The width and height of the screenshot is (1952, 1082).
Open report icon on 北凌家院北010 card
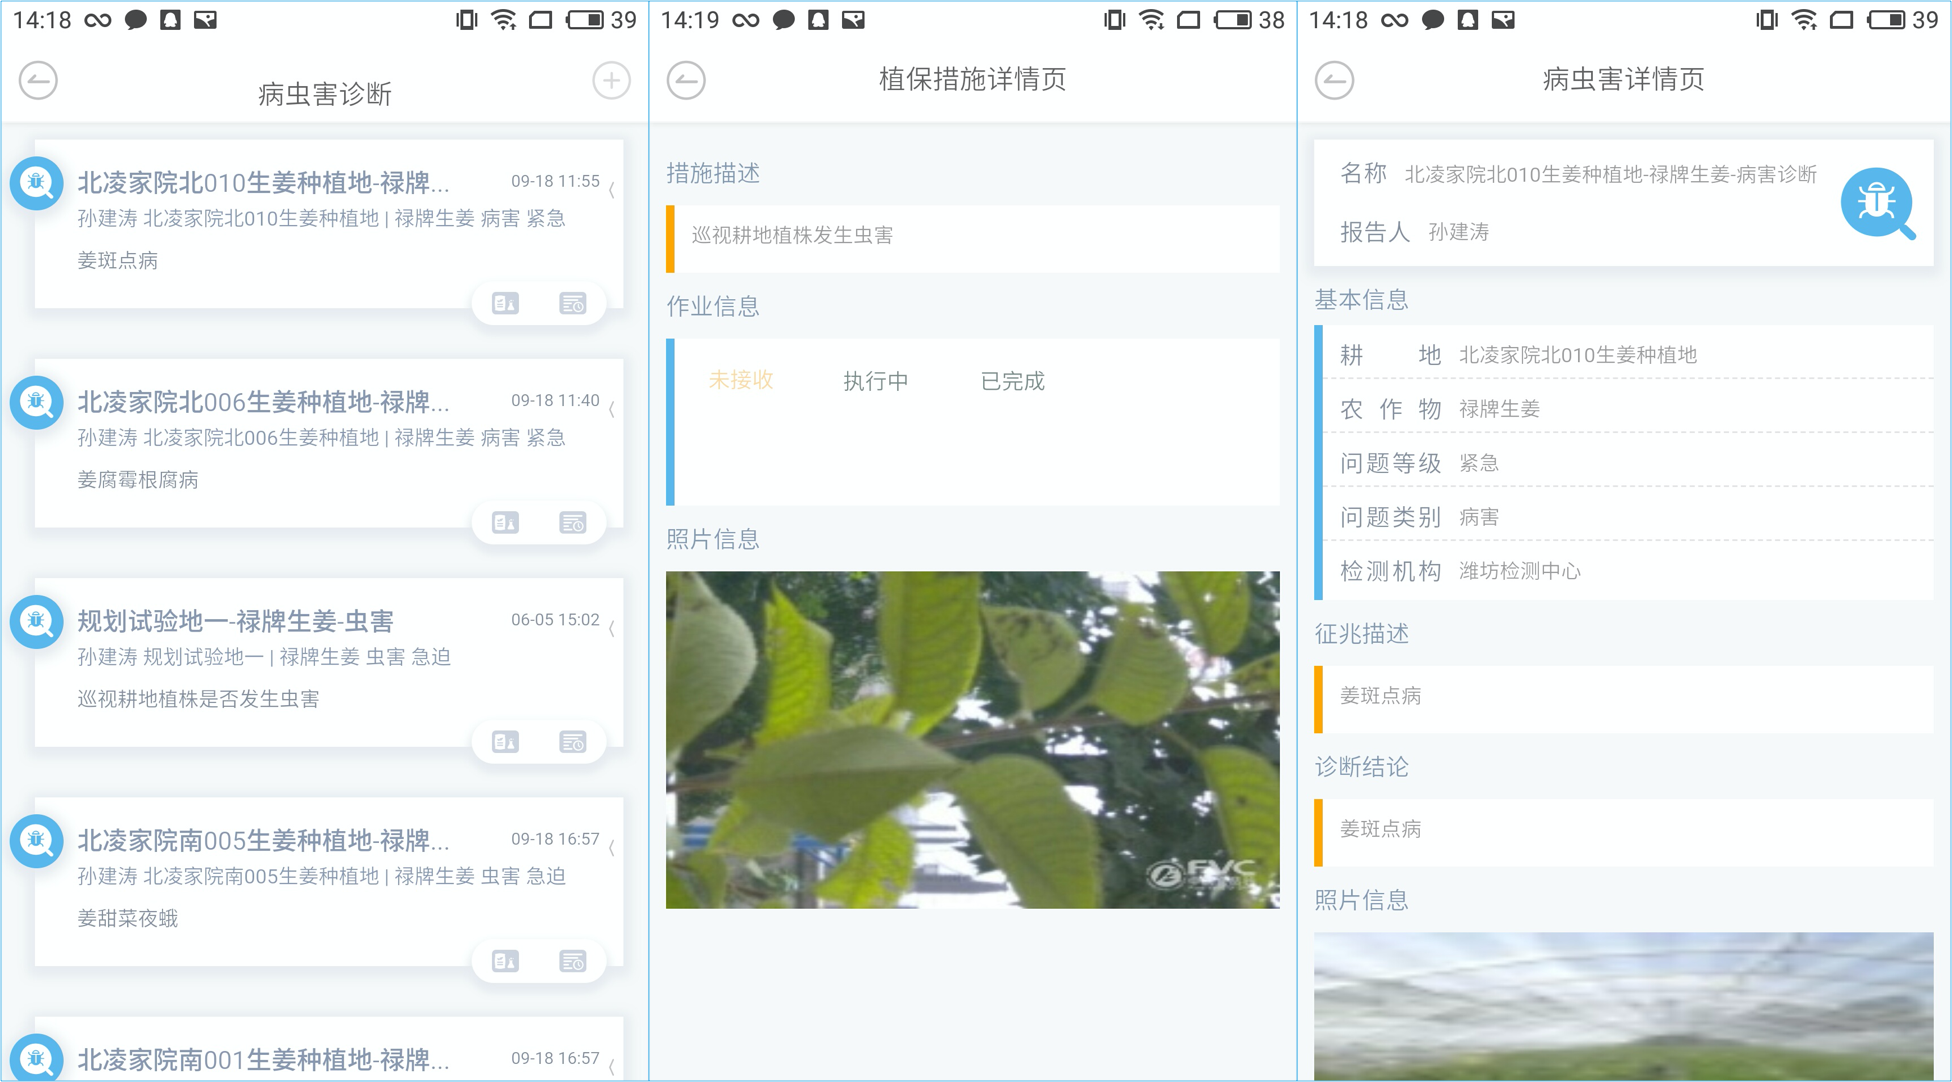coord(505,303)
